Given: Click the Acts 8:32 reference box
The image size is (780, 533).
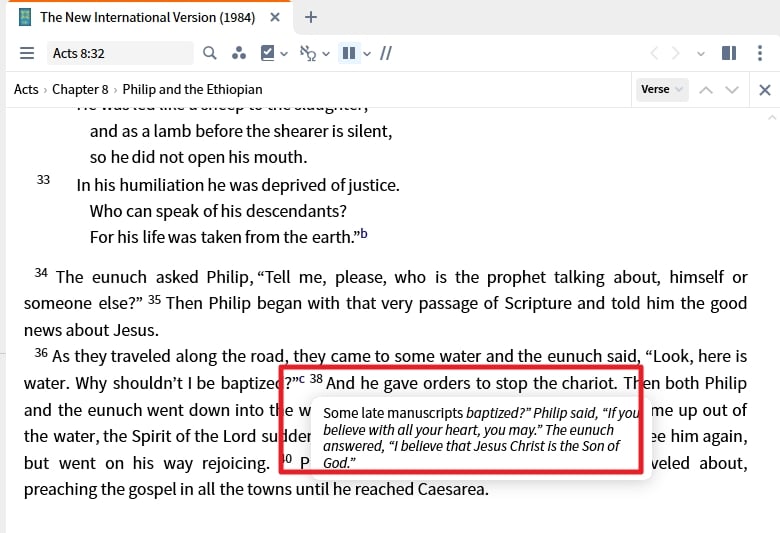Looking at the screenshot, I should (x=120, y=53).
